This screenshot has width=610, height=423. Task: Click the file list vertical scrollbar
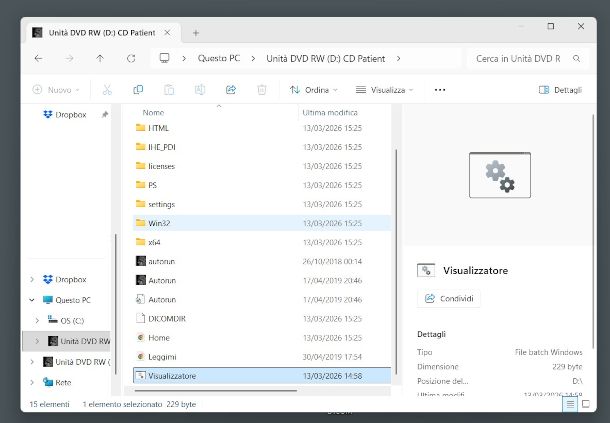[x=396, y=262]
